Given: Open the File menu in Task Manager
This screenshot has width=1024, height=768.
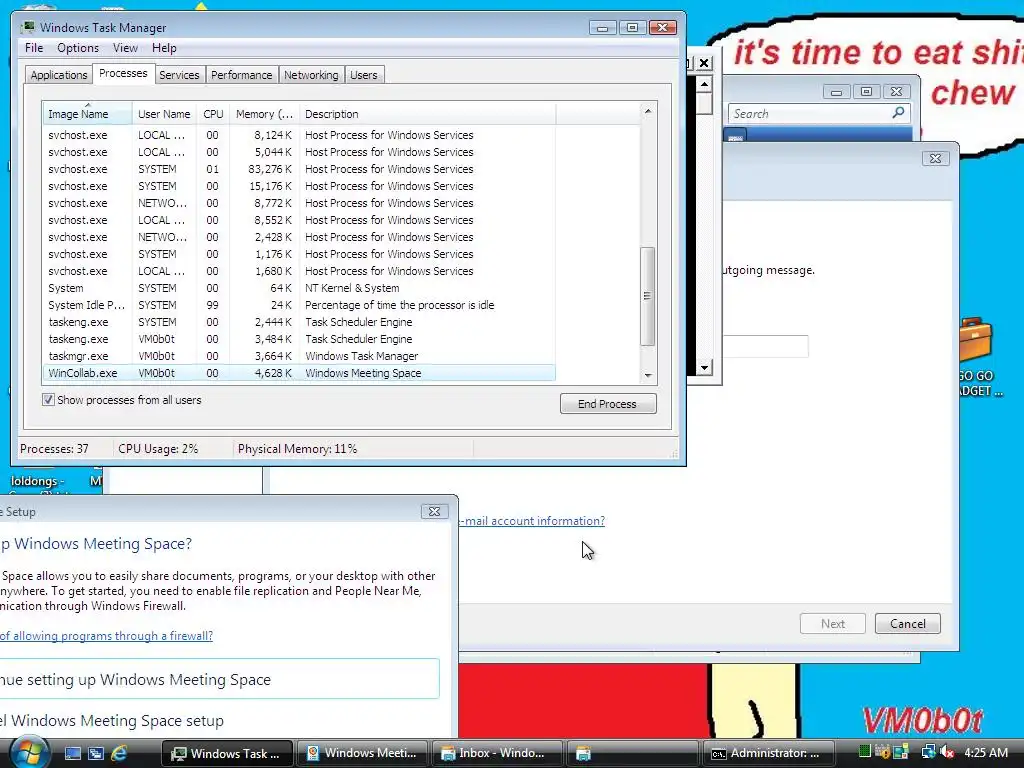Looking at the screenshot, I should (x=34, y=48).
